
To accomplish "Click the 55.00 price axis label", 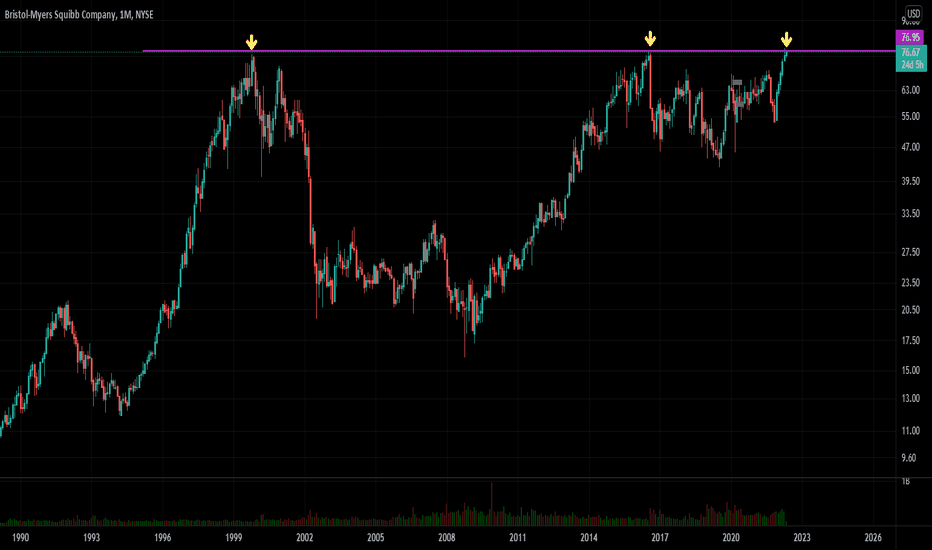I will pyautogui.click(x=910, y=117).
